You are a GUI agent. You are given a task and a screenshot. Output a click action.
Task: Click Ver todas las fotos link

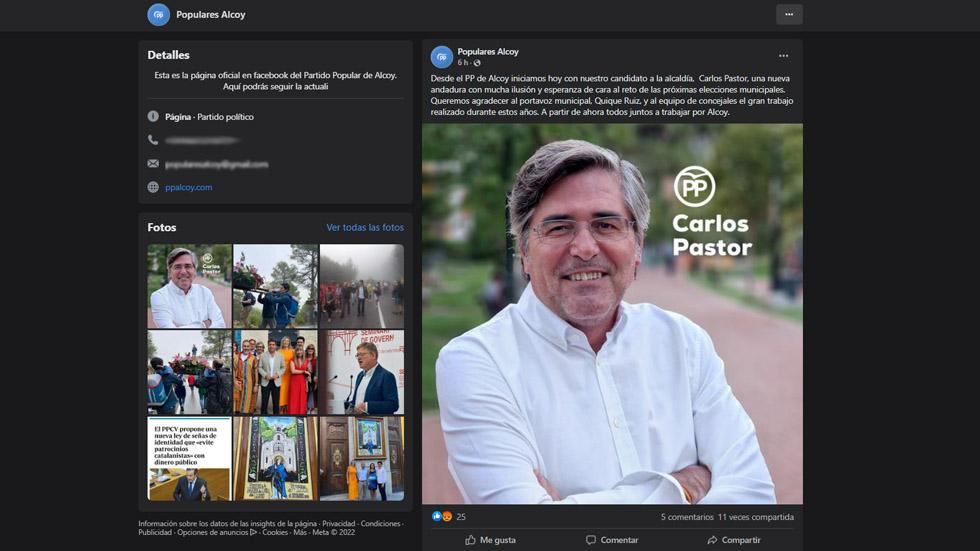pyautogui.click(x=365, y=228)
